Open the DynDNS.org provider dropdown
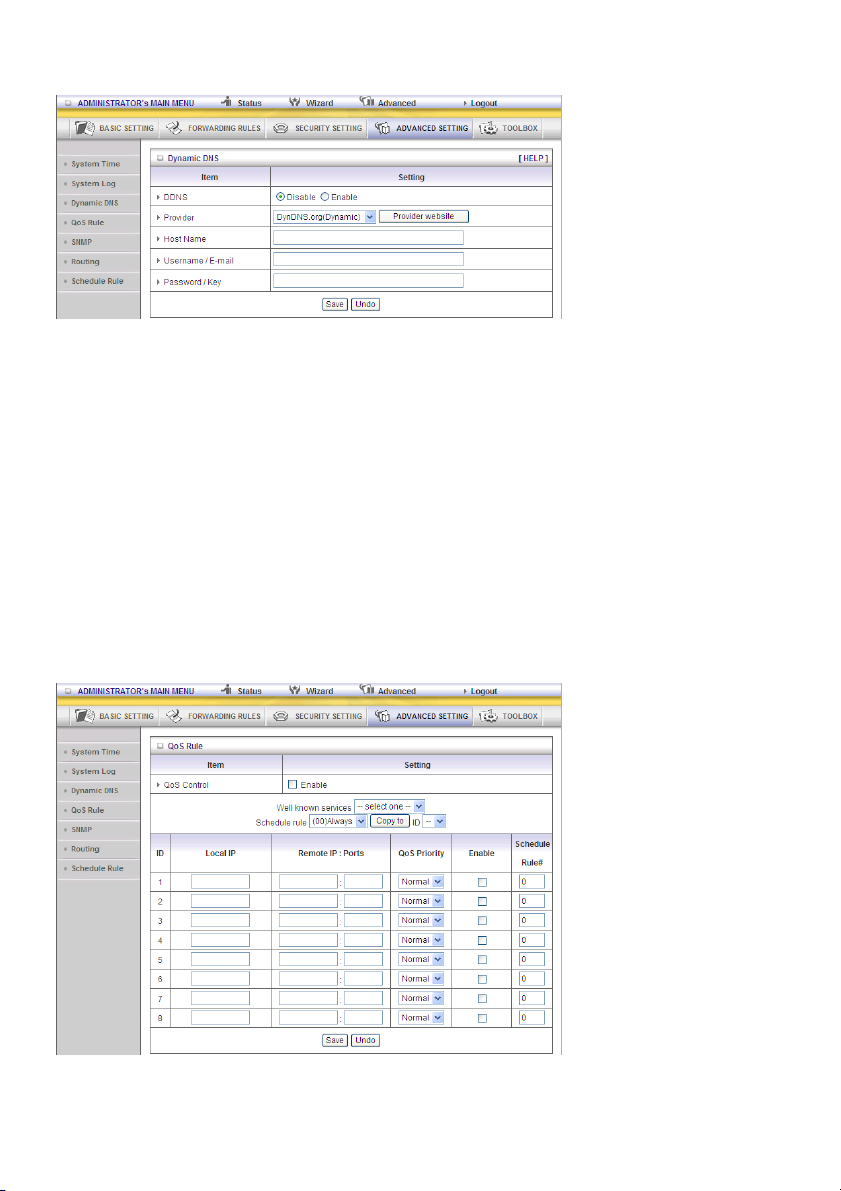 point(324,216)
